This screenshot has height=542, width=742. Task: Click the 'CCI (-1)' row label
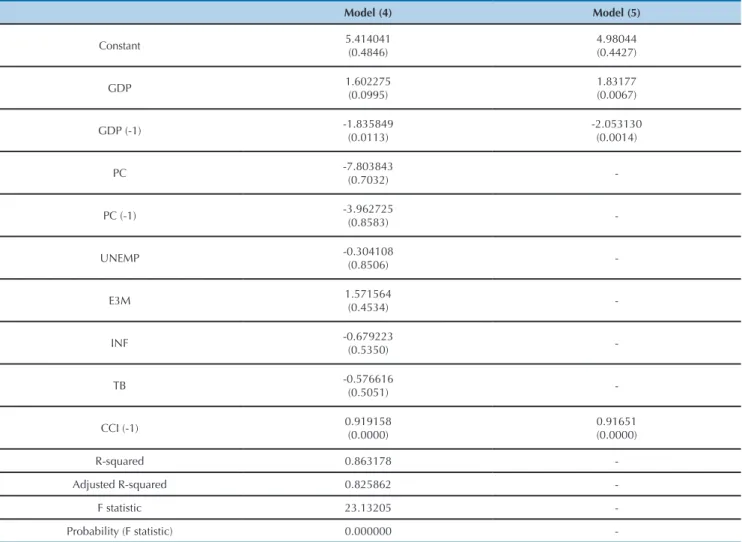tap(119, 428)
